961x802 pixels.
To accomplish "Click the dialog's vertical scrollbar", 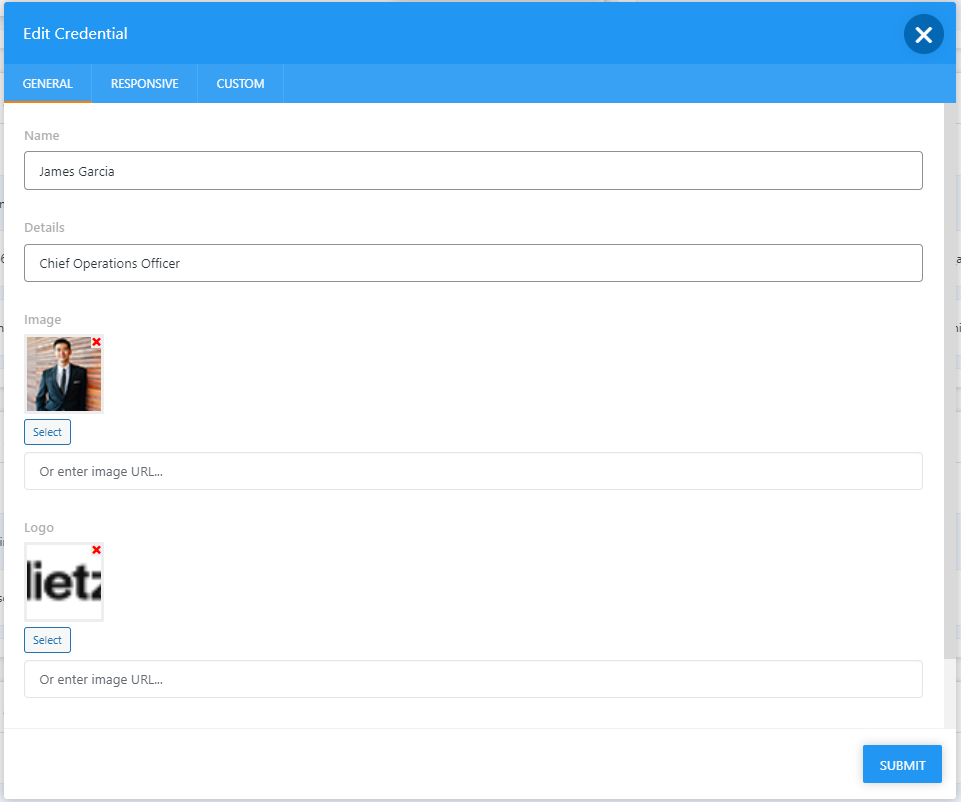I will click(950, 380).
